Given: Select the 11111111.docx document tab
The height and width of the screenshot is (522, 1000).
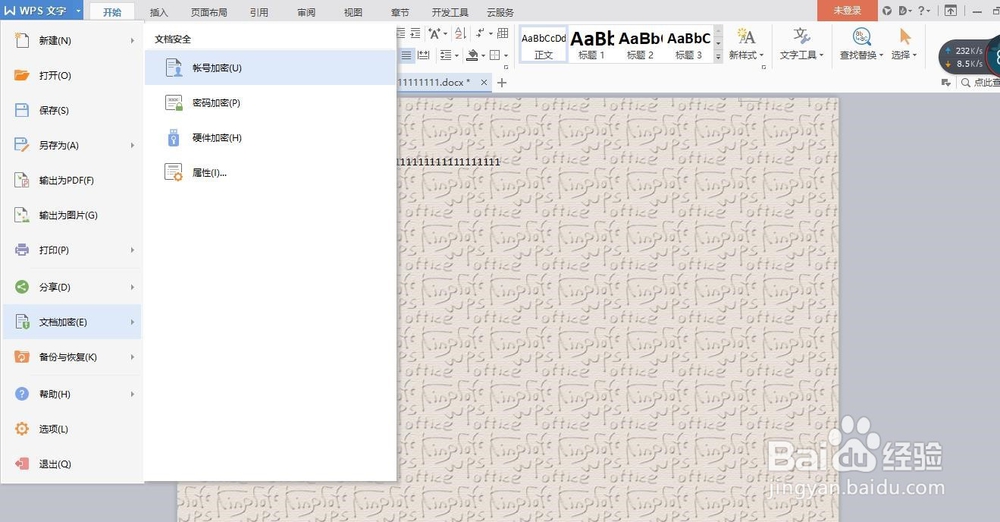Looking at the screenshot, I should coord(443,82).
